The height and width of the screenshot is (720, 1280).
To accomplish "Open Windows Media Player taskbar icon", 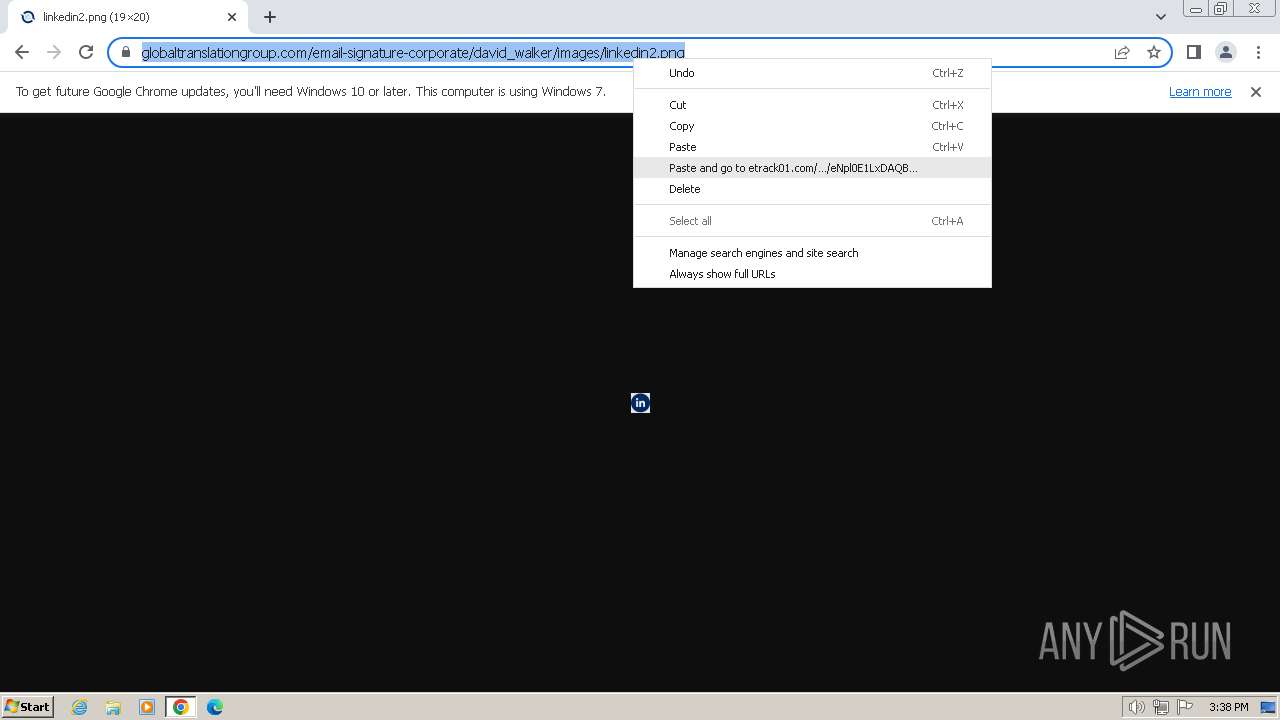I will [147, 707].
